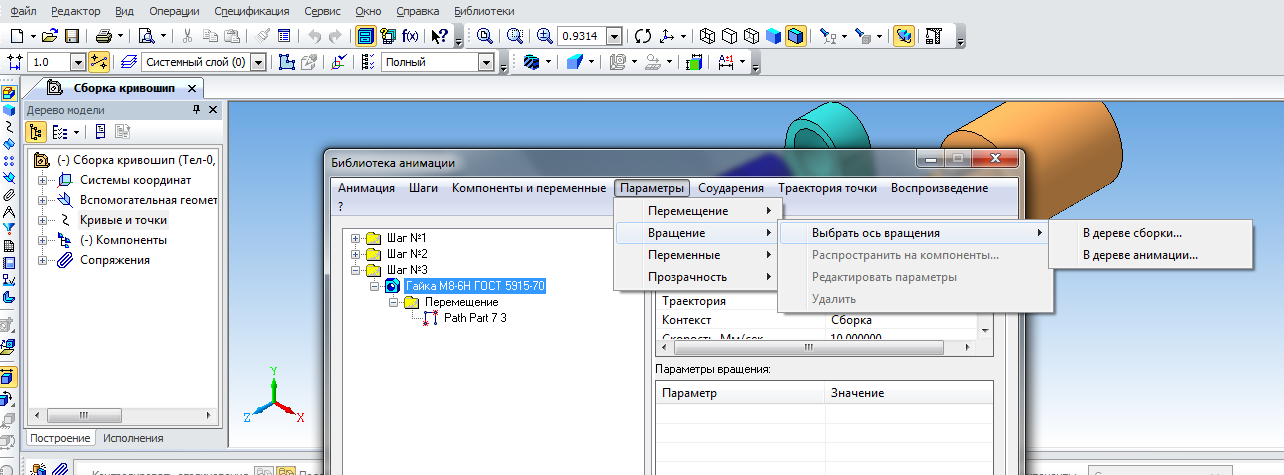
Task: Click the Open file folder icon
Action: click(x=49, y=36)
